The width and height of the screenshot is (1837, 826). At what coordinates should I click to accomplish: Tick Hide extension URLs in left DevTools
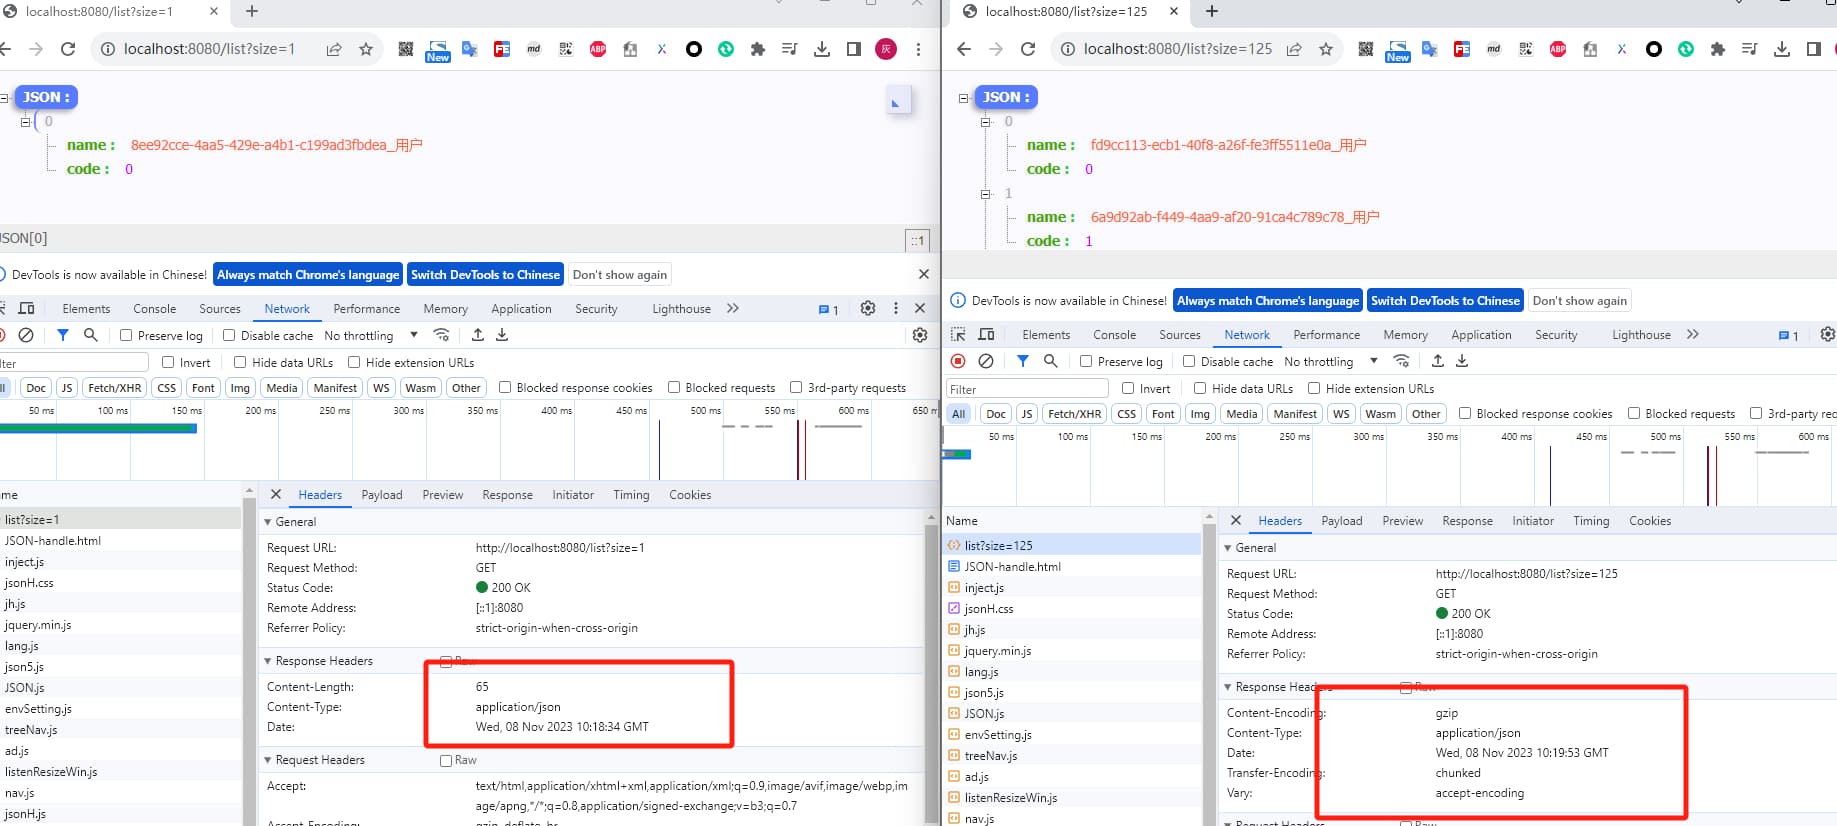pyautogui.click(x=354, y=363)
